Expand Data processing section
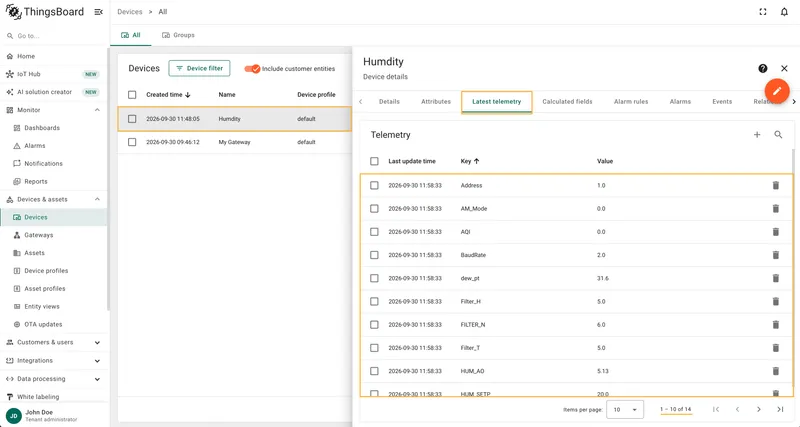This screenshot has width=800, height=427. [x=97, y=379]
